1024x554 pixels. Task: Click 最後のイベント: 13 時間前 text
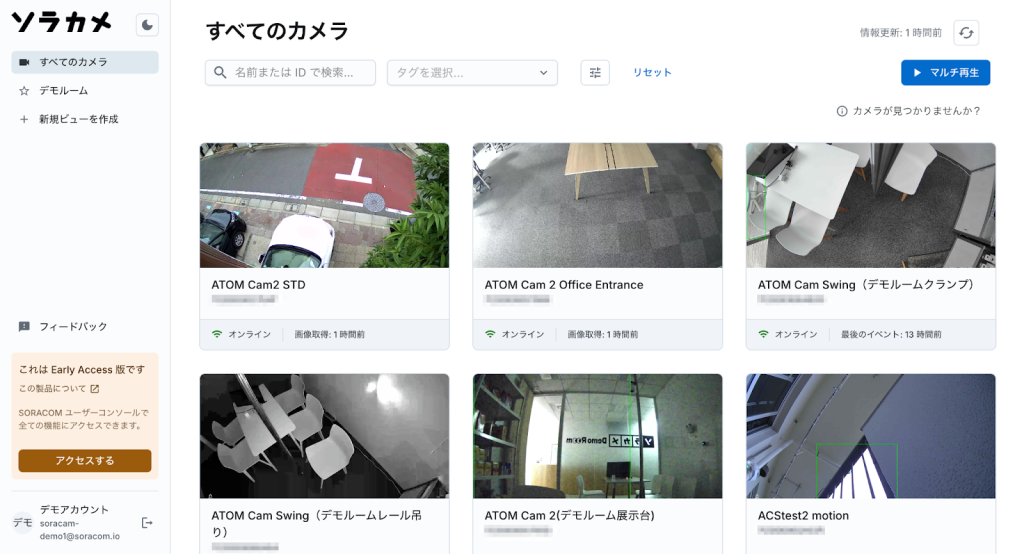pos(891,334)
